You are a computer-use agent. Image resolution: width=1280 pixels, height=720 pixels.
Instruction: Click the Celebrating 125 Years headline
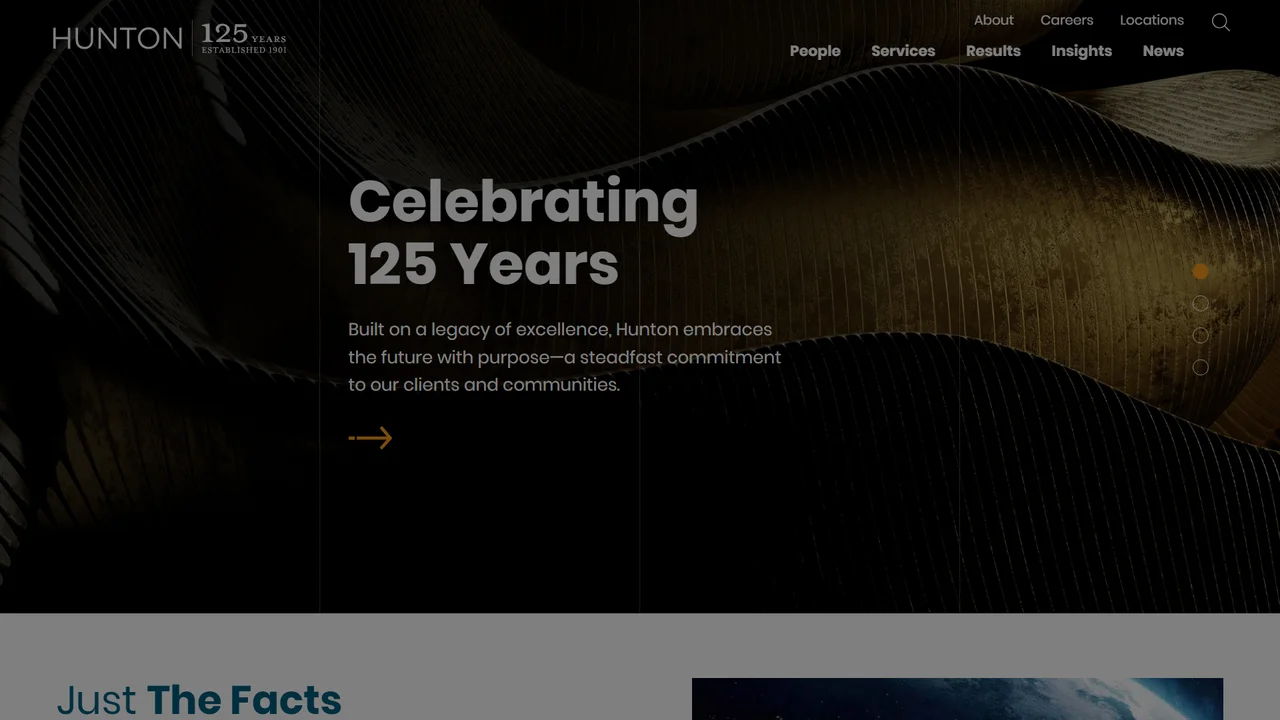523,232
